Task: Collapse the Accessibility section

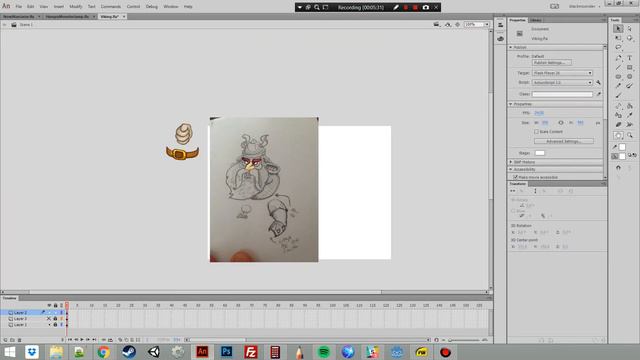Action: (511, 169)
